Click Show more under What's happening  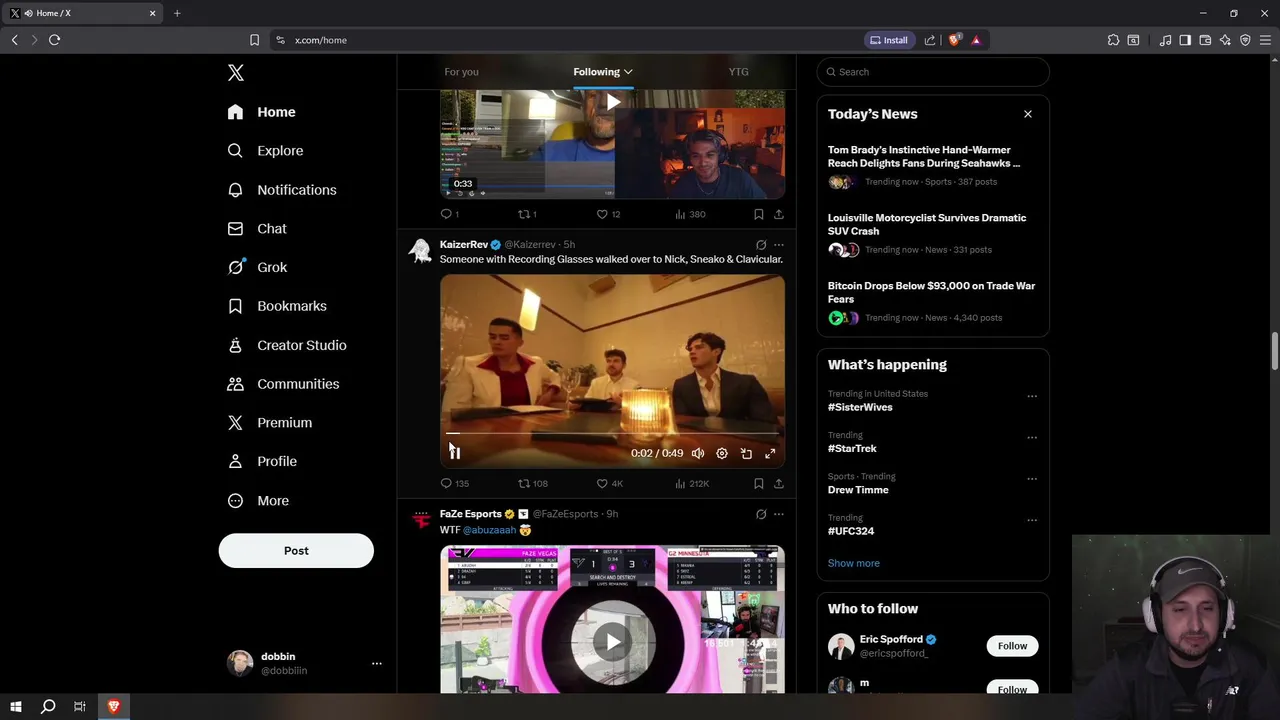point(854,563)
